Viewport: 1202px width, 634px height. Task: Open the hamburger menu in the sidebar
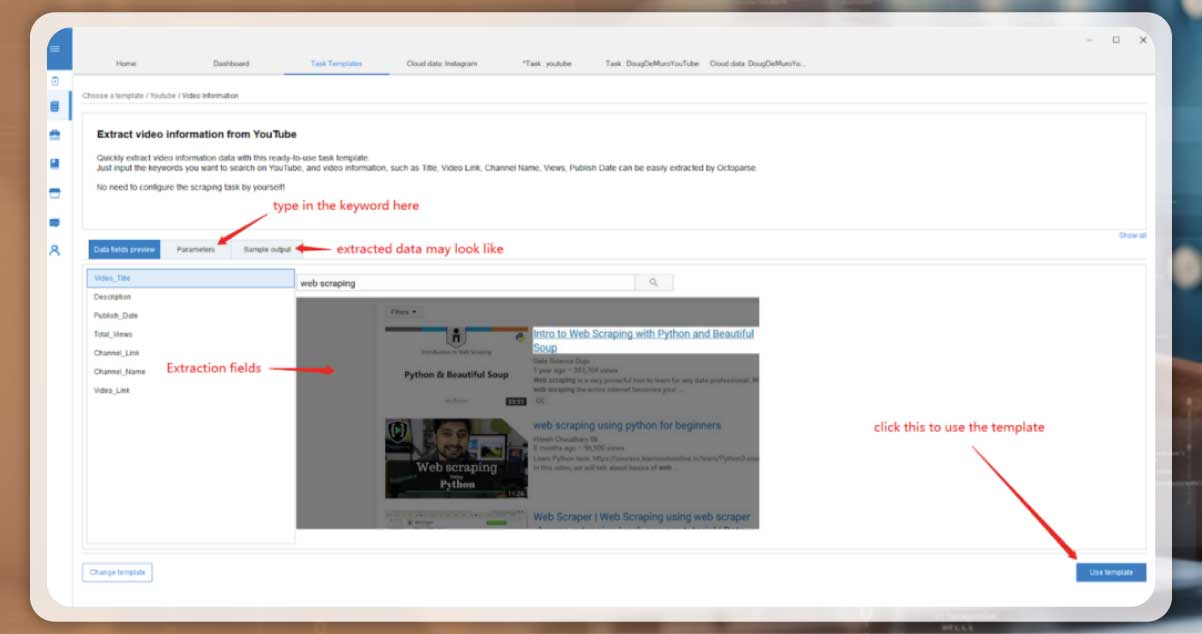pyautogui.click(x=54, y=49)
